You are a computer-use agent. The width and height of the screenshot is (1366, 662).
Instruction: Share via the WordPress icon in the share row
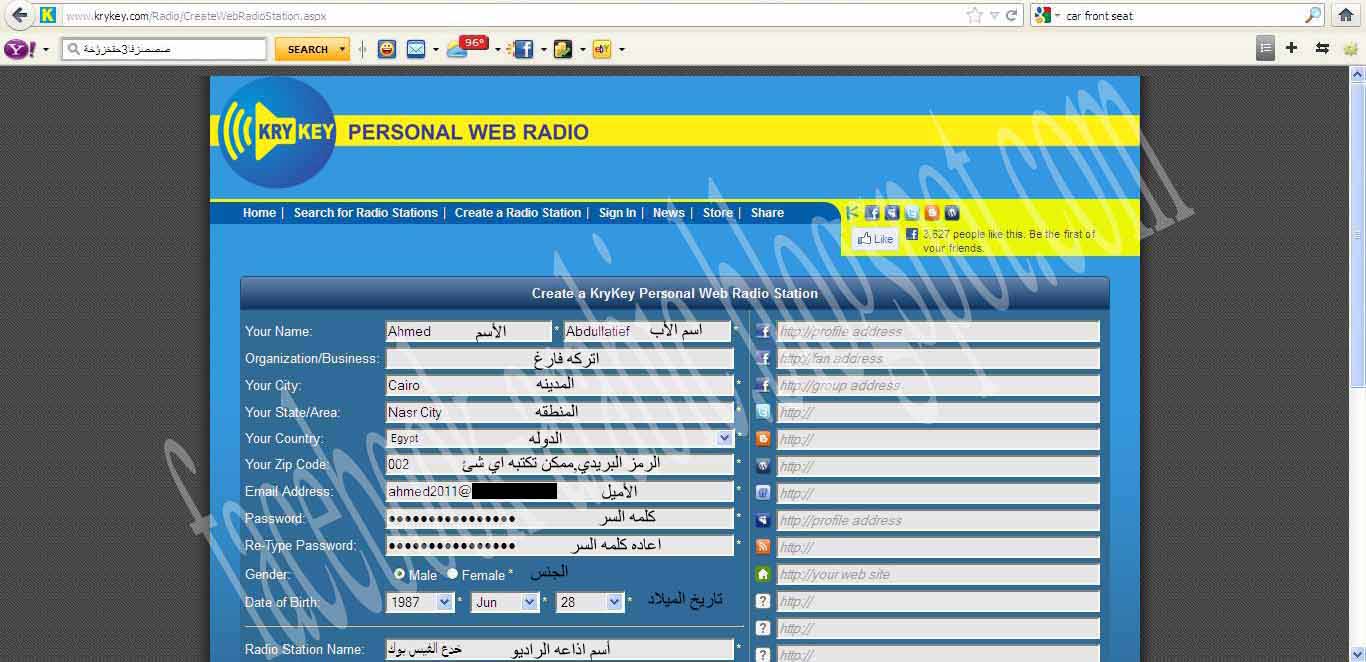[952, 212]
